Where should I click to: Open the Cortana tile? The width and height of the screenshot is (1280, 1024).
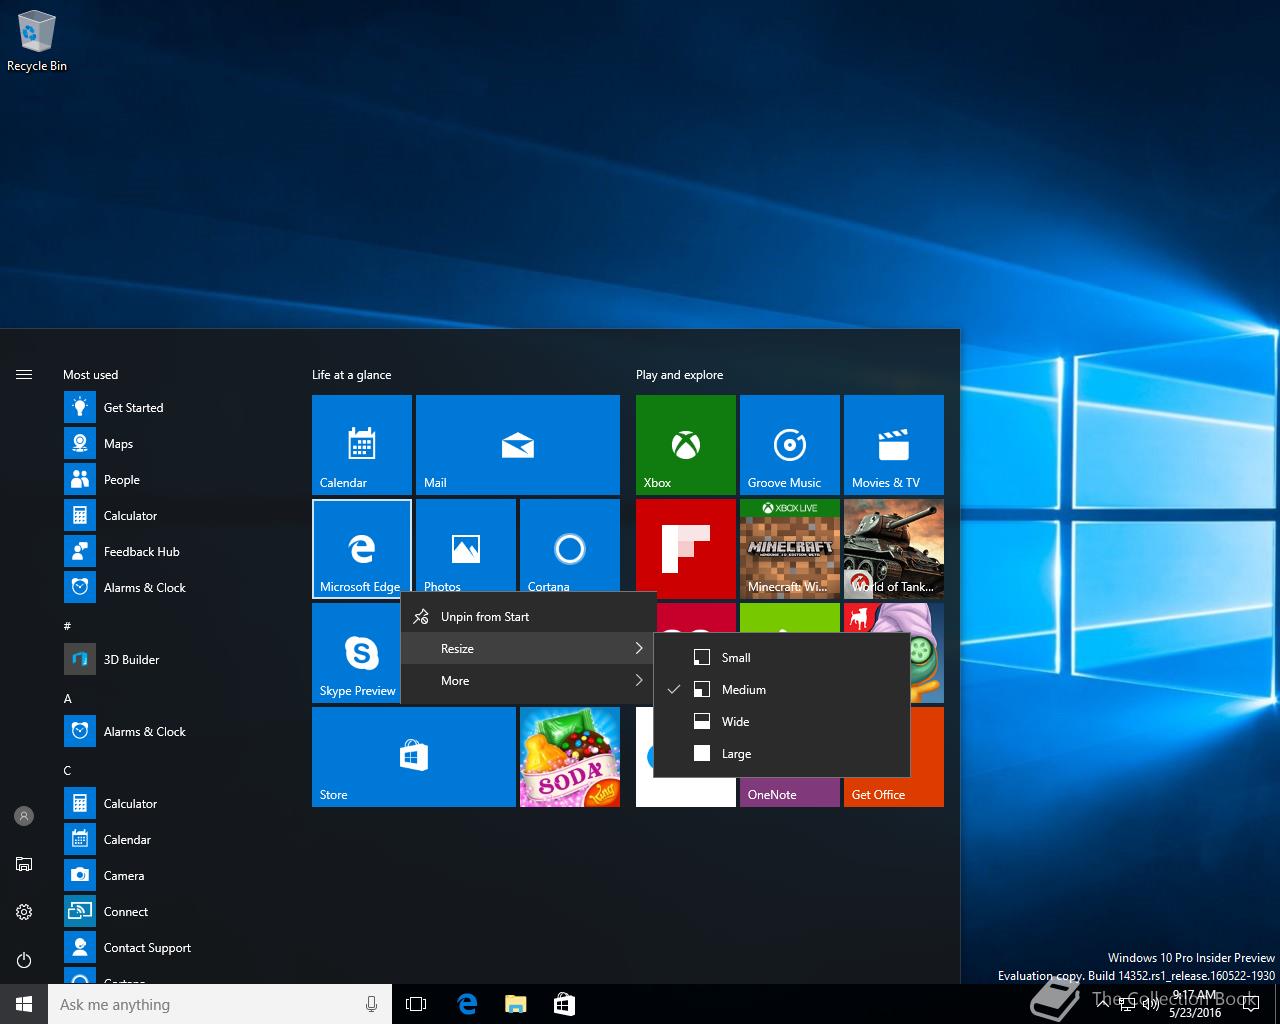point(570,546)
